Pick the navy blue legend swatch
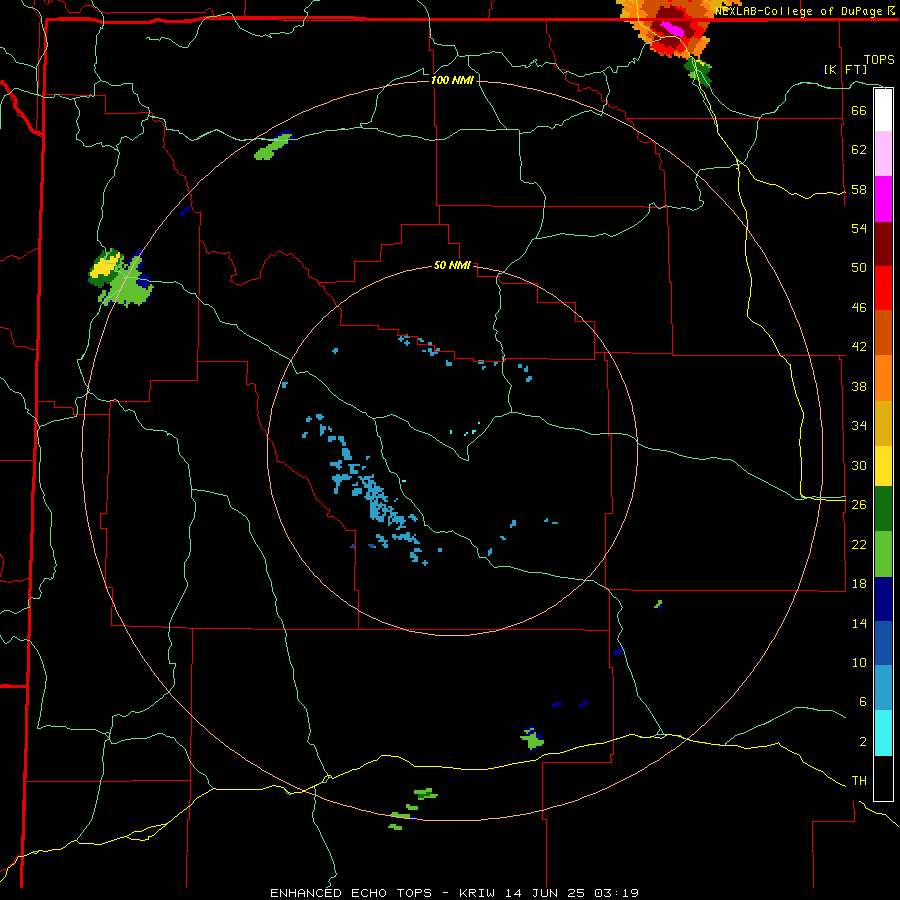Screen dimensions: 900x900 [x=883, y=599]
